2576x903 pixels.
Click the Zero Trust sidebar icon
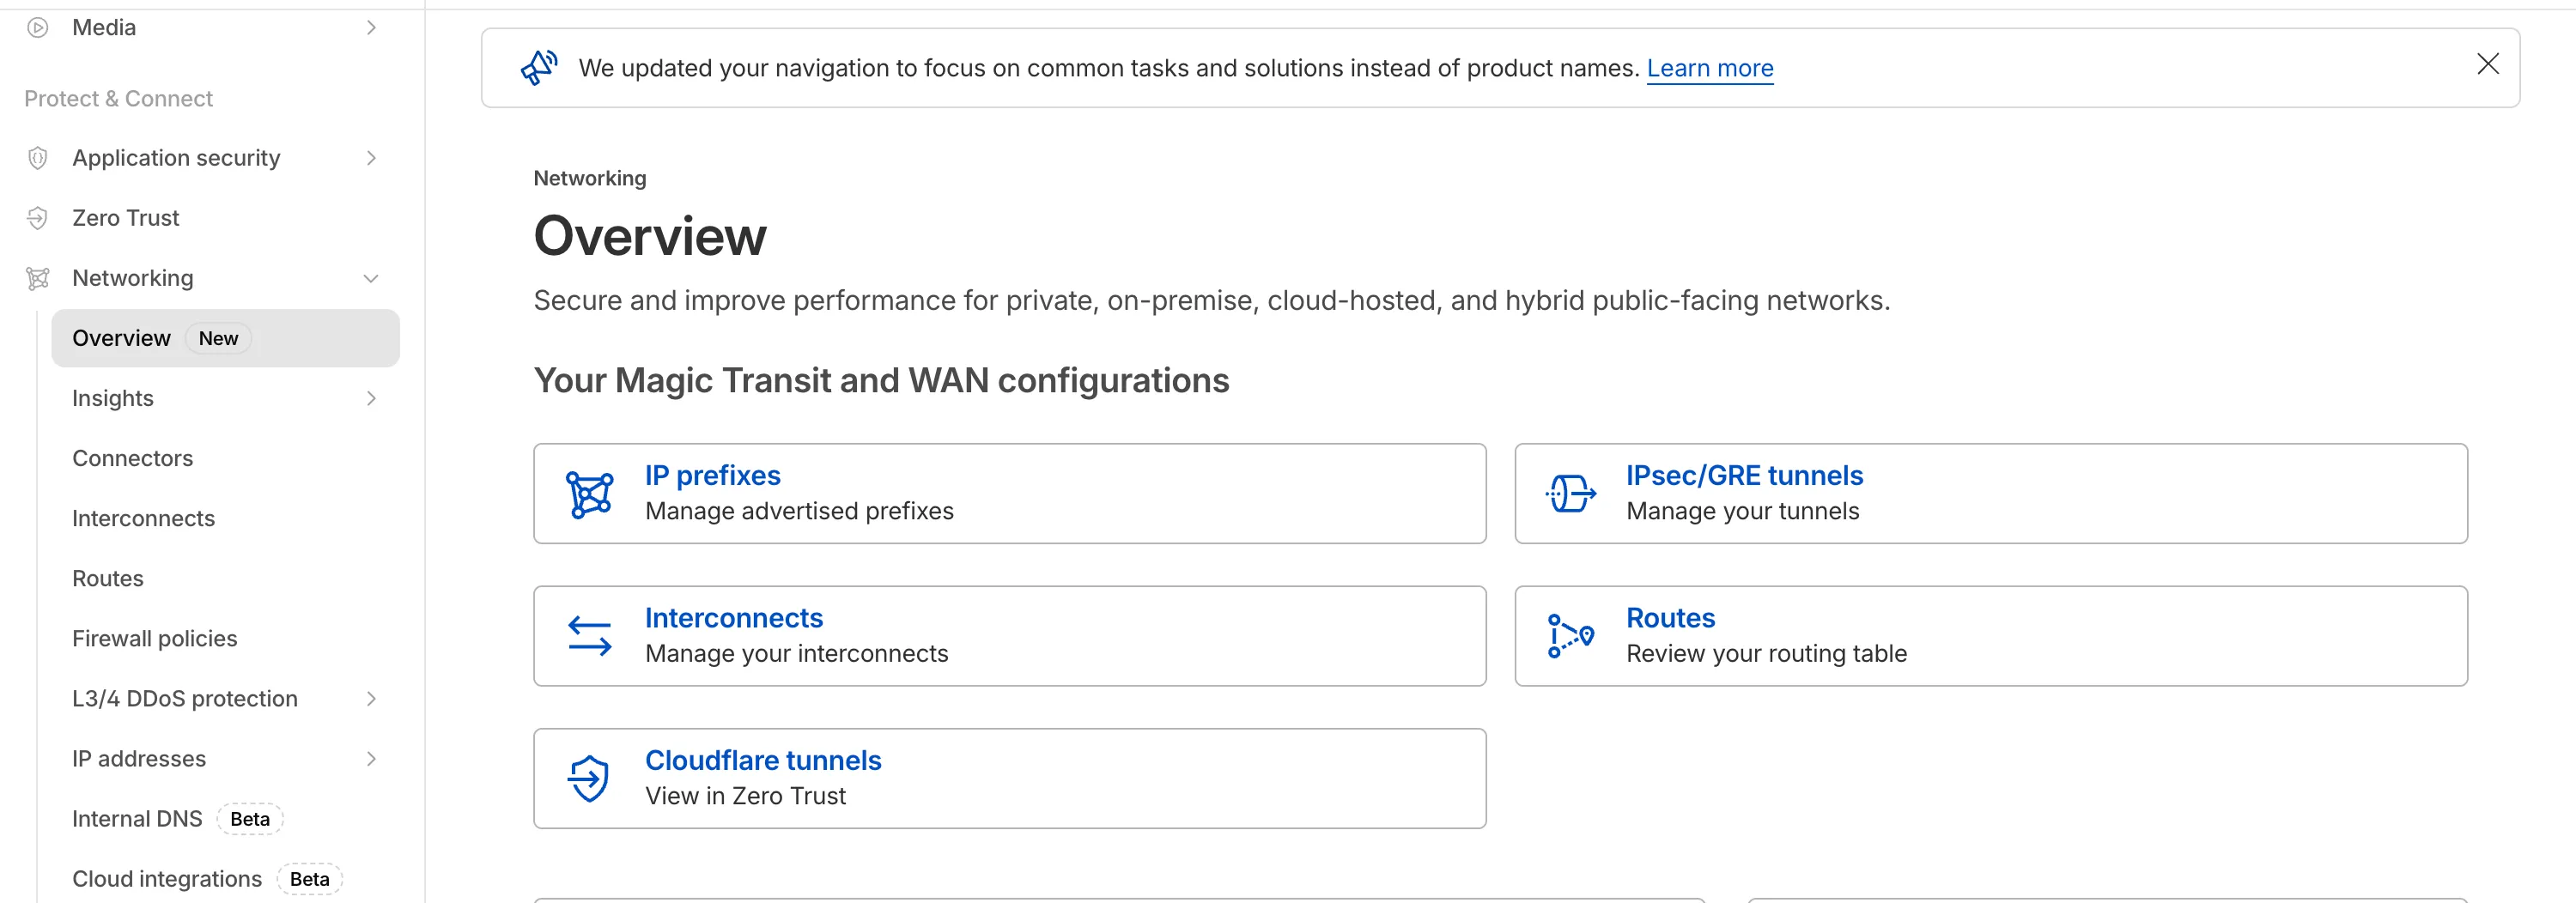coord(38,218)
